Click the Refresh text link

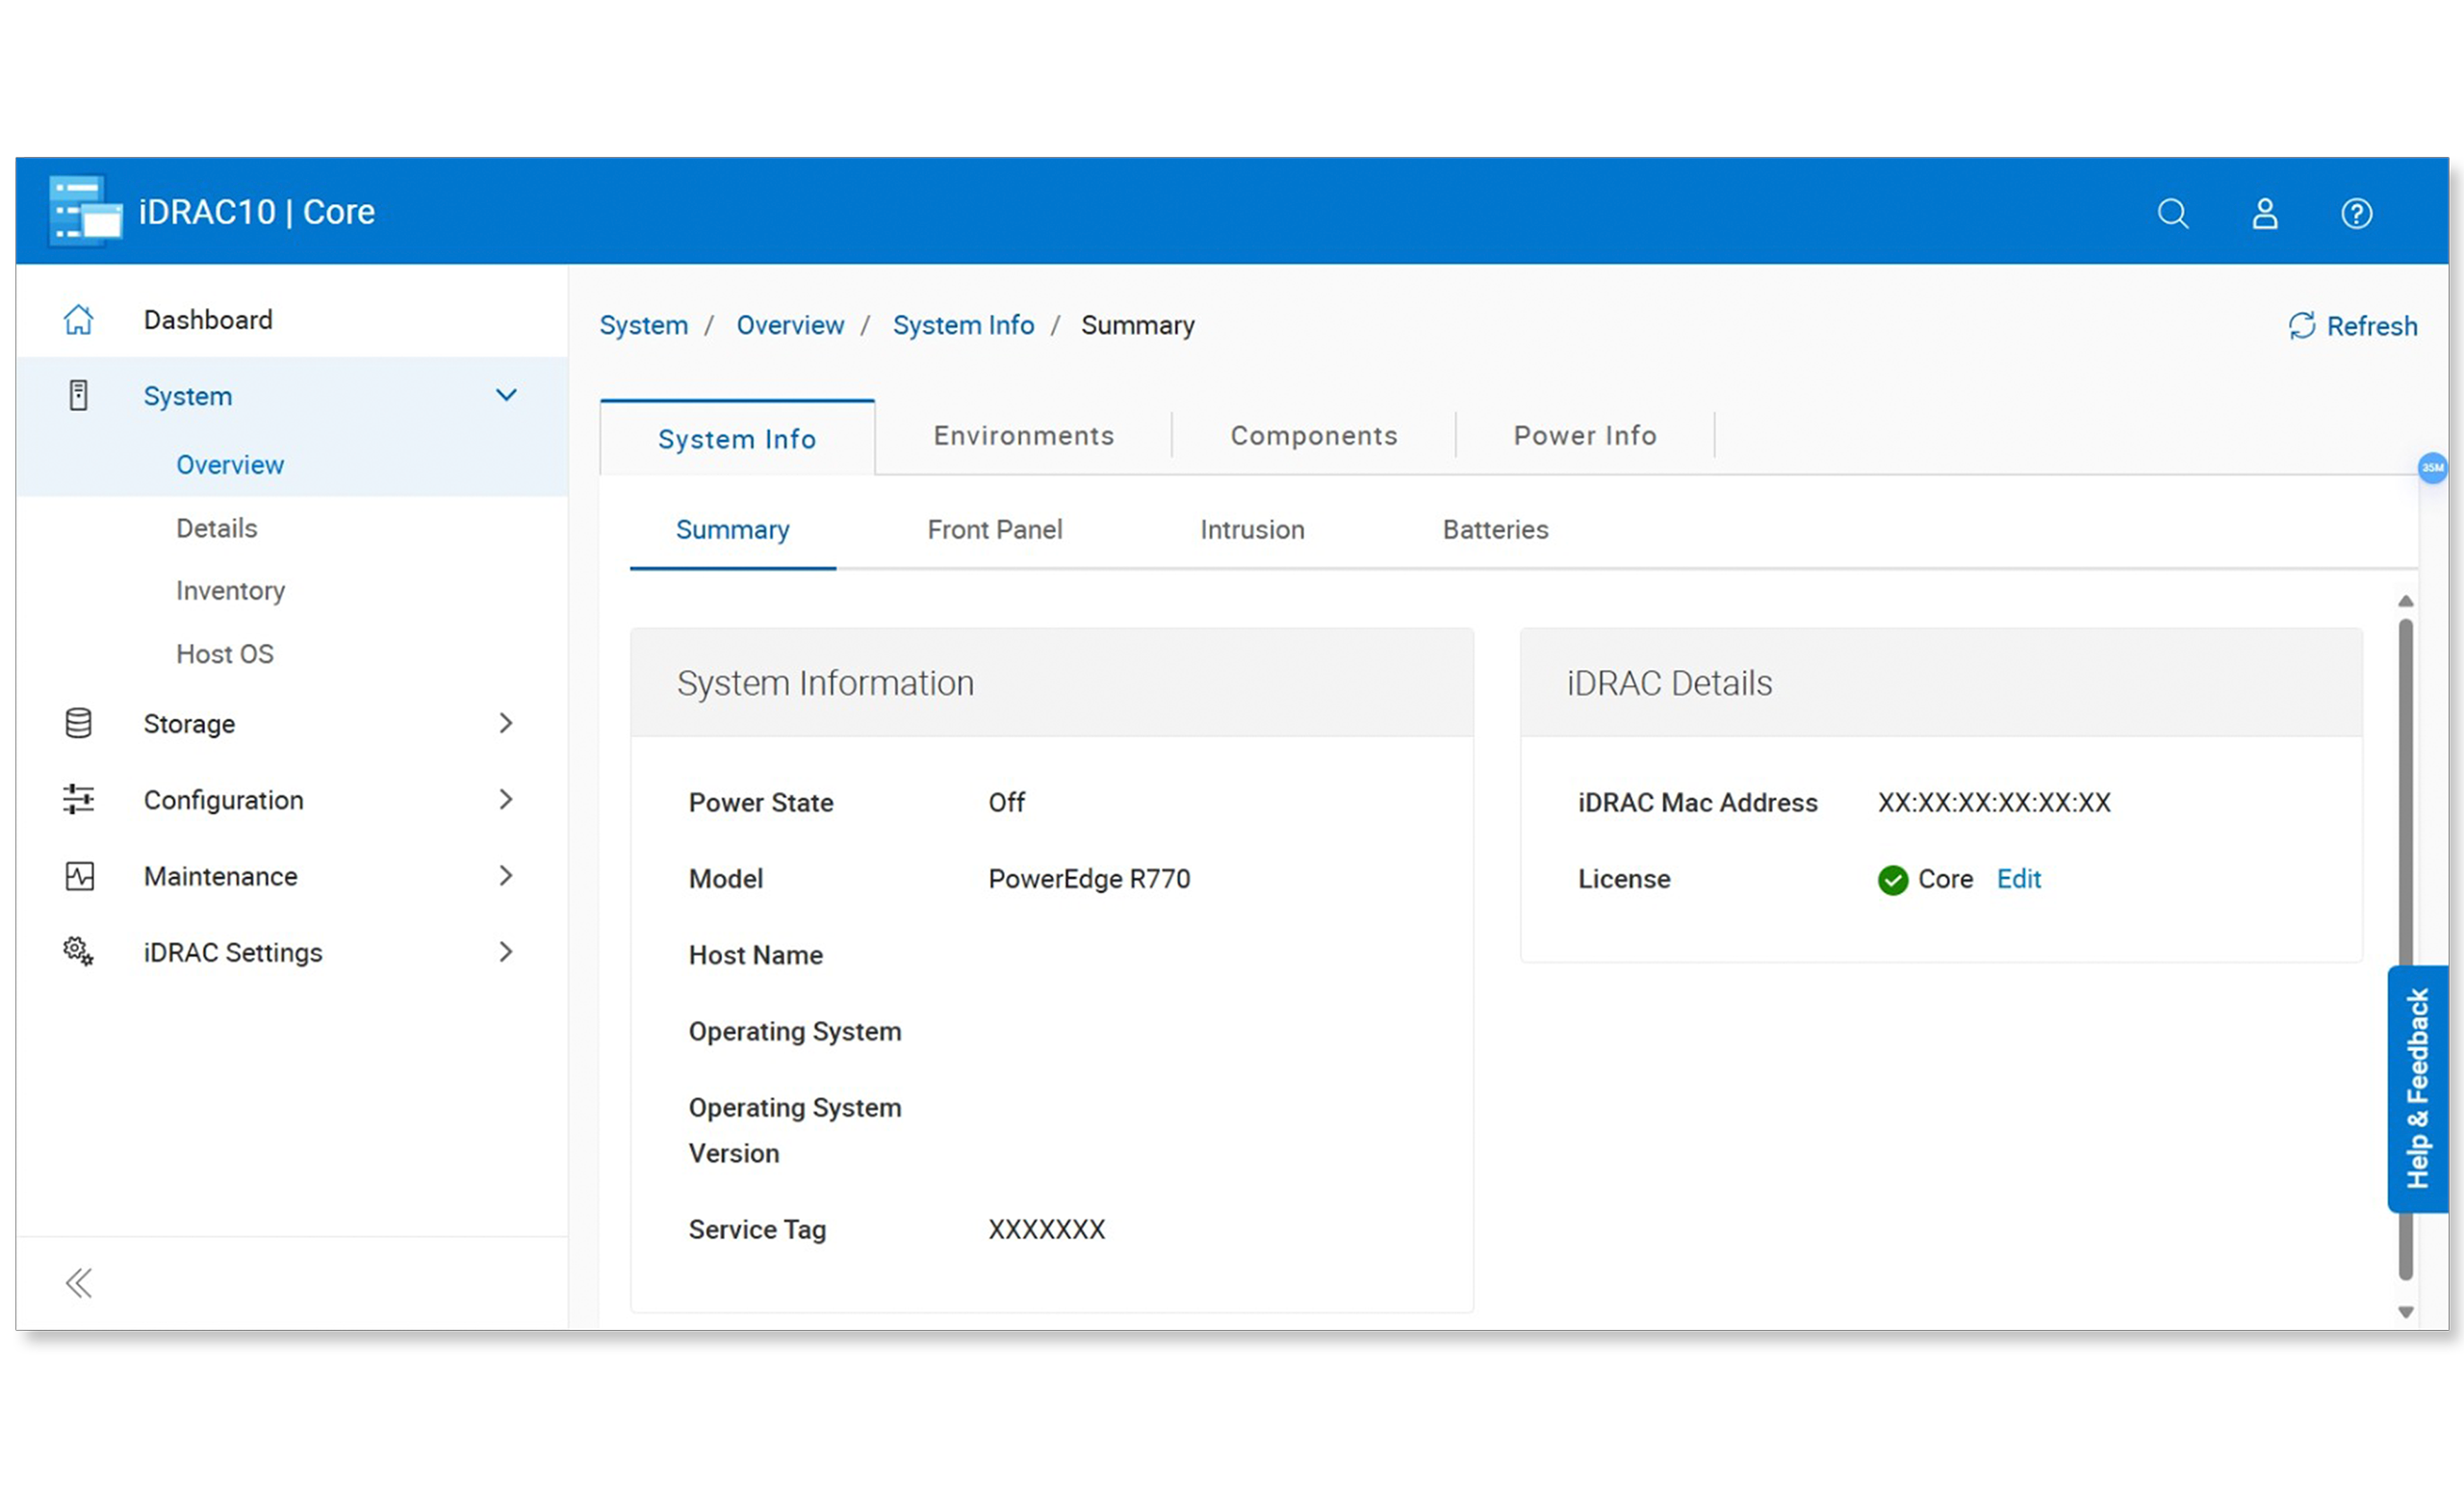[x=2371, y=326]
